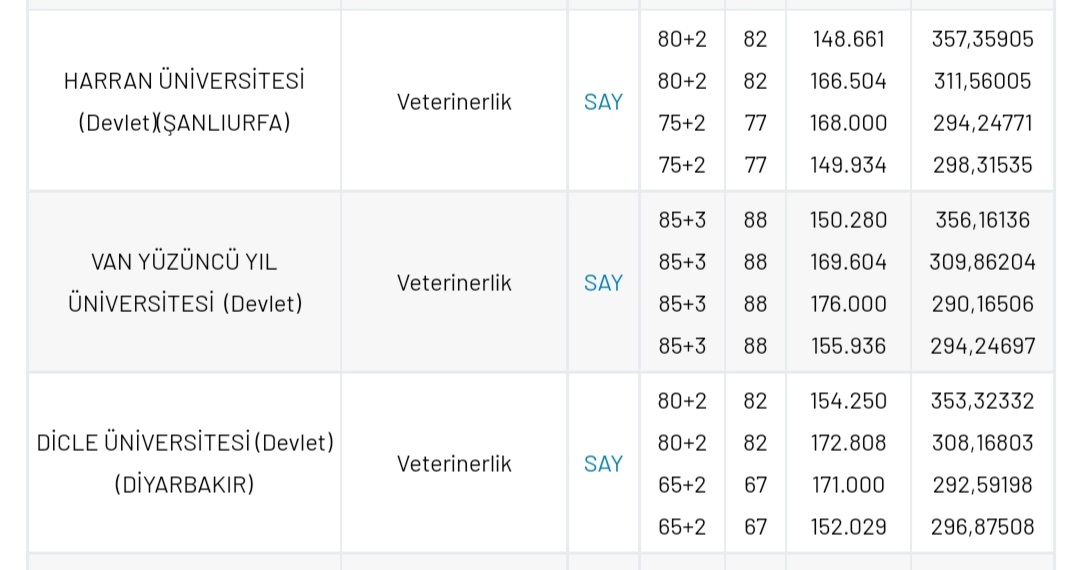Open the SAY link in Van Yüzüncü Yıl row
1080x570 pixels.
603,283
